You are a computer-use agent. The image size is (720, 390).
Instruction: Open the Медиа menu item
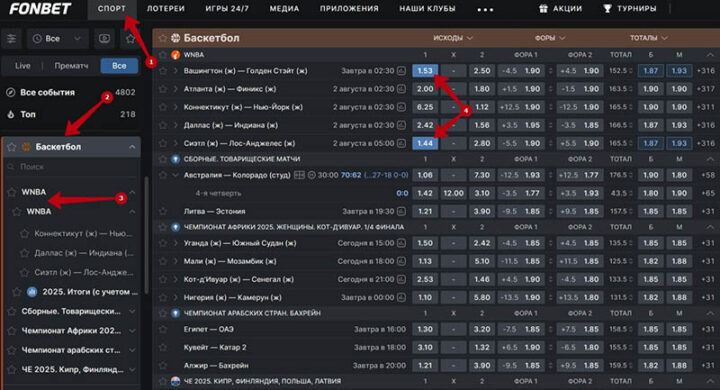[284, 9]
